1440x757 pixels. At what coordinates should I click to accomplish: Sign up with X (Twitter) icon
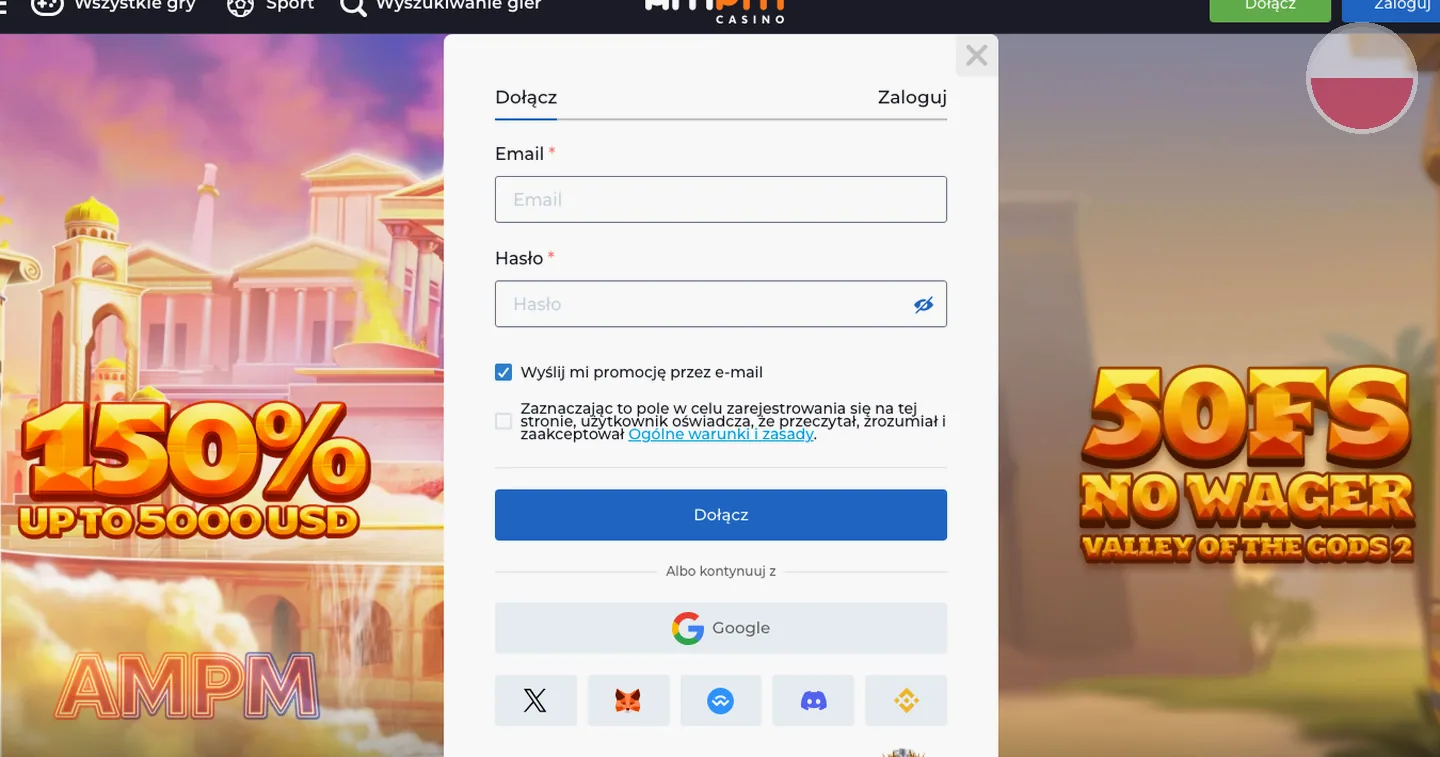(x=535, y=700)
